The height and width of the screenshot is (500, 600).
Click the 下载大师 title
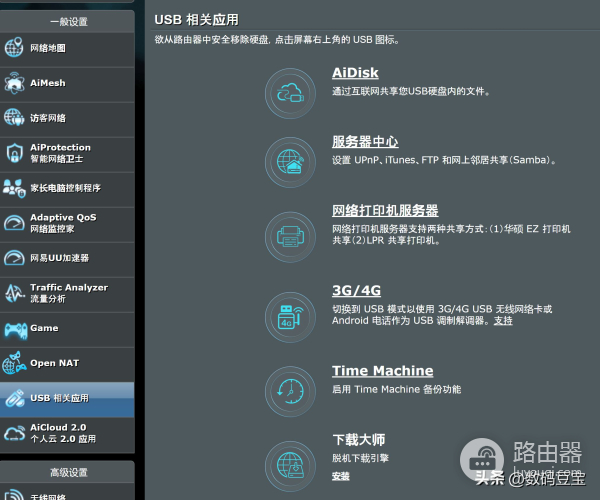[359, 440]
